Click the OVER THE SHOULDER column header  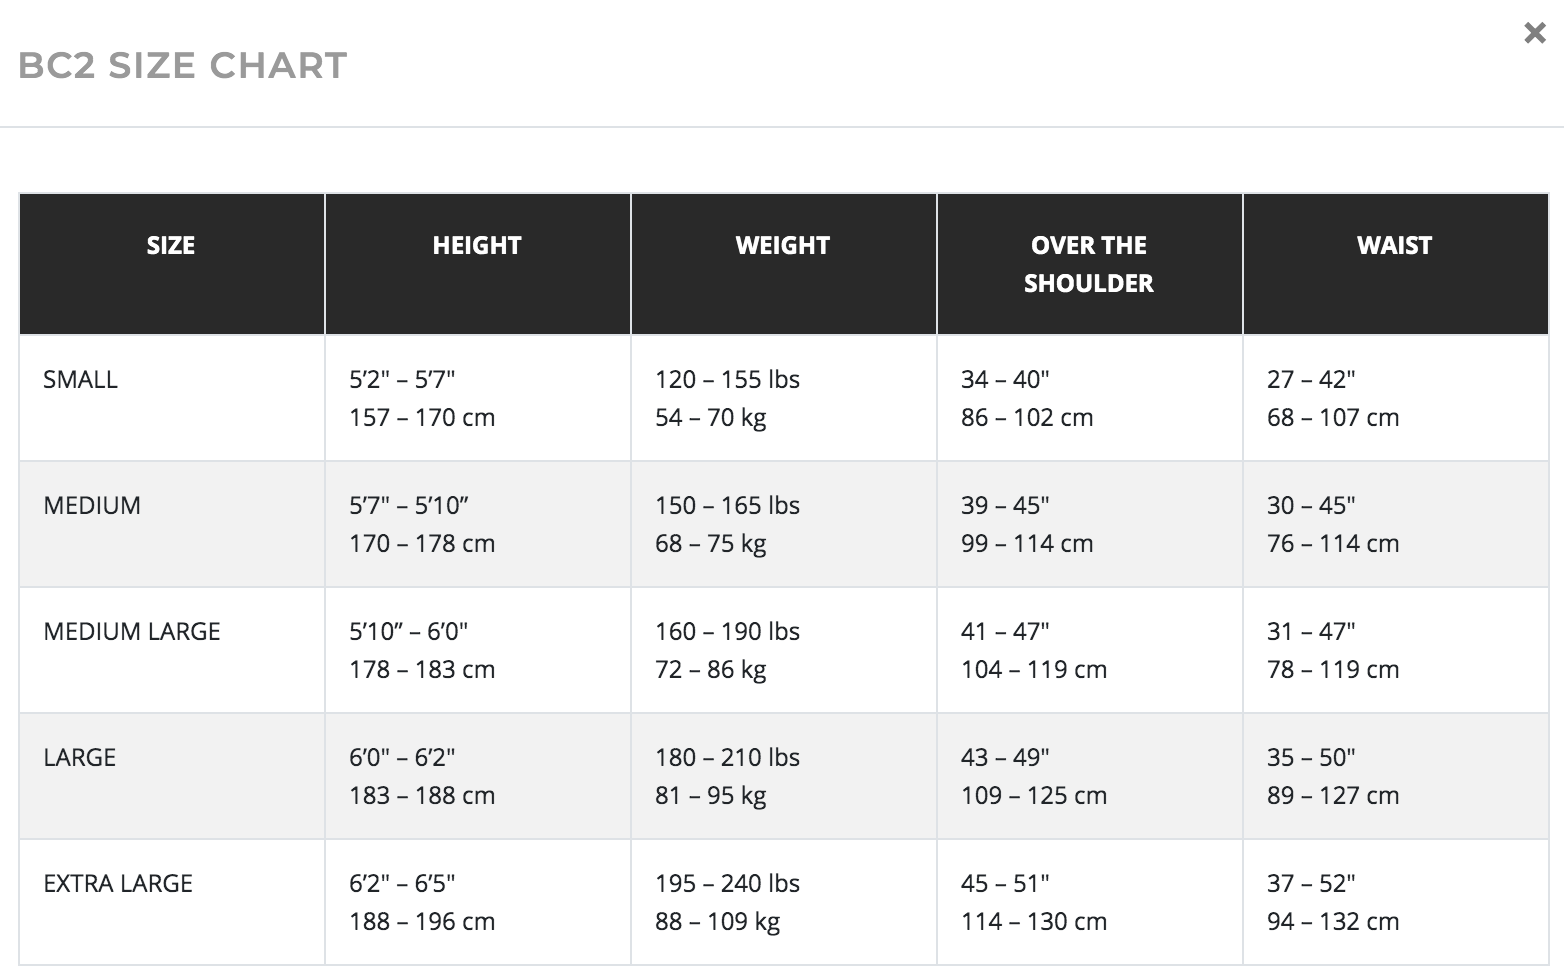click(x=1088, y=263)
